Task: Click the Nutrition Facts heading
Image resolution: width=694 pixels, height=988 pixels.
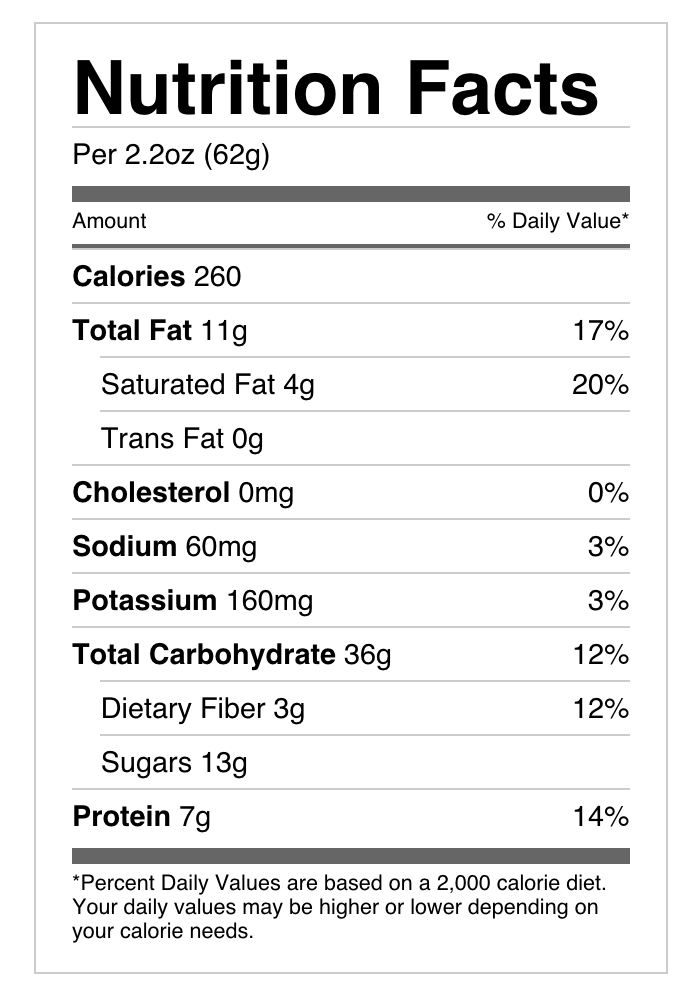Action: click(x=336, y=88)
